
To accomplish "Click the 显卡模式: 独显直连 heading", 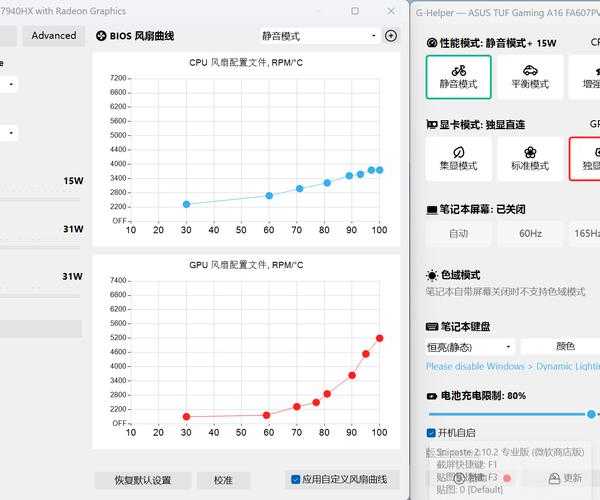I will pos(482,125).
